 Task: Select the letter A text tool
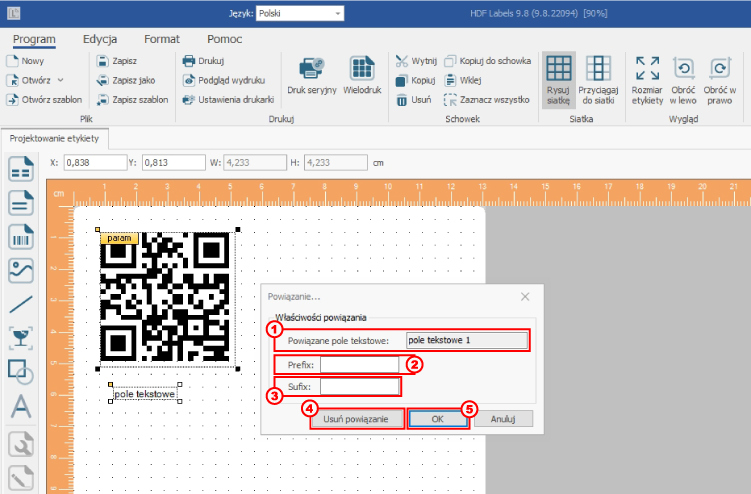(21, 406)
